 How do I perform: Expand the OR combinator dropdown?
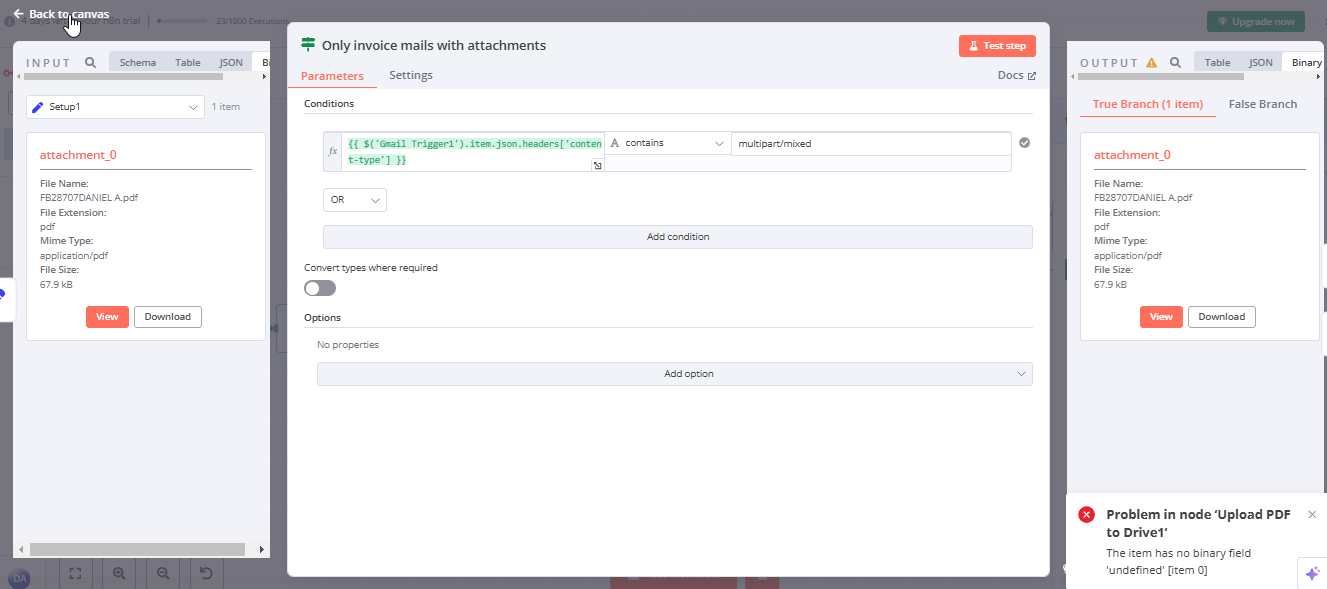tap(354, 200)
